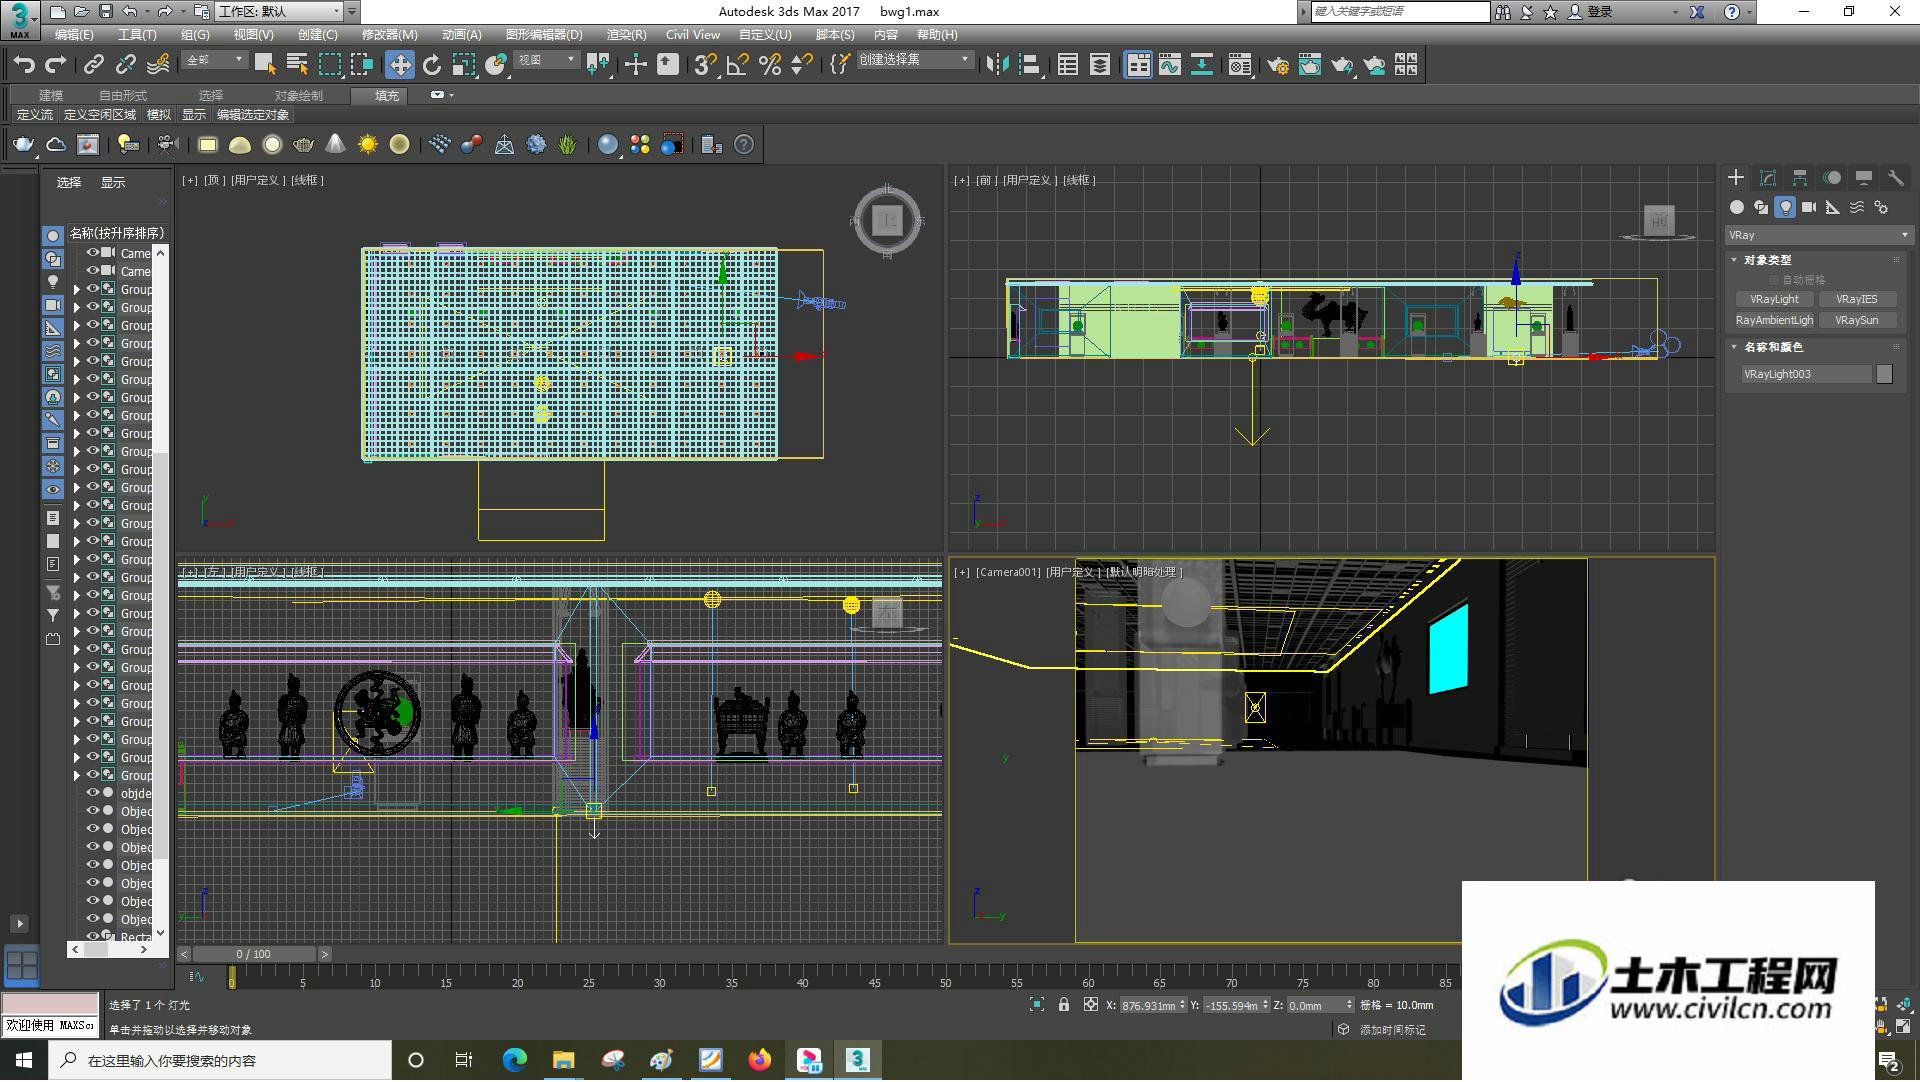Activate the Select and Scale tool

pos(464,65)
